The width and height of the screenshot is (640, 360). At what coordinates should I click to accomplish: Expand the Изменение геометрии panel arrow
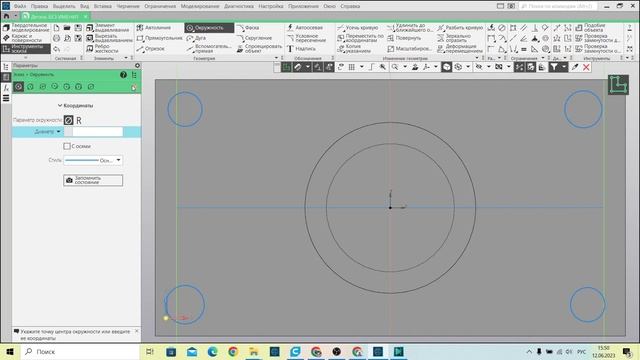477,58
